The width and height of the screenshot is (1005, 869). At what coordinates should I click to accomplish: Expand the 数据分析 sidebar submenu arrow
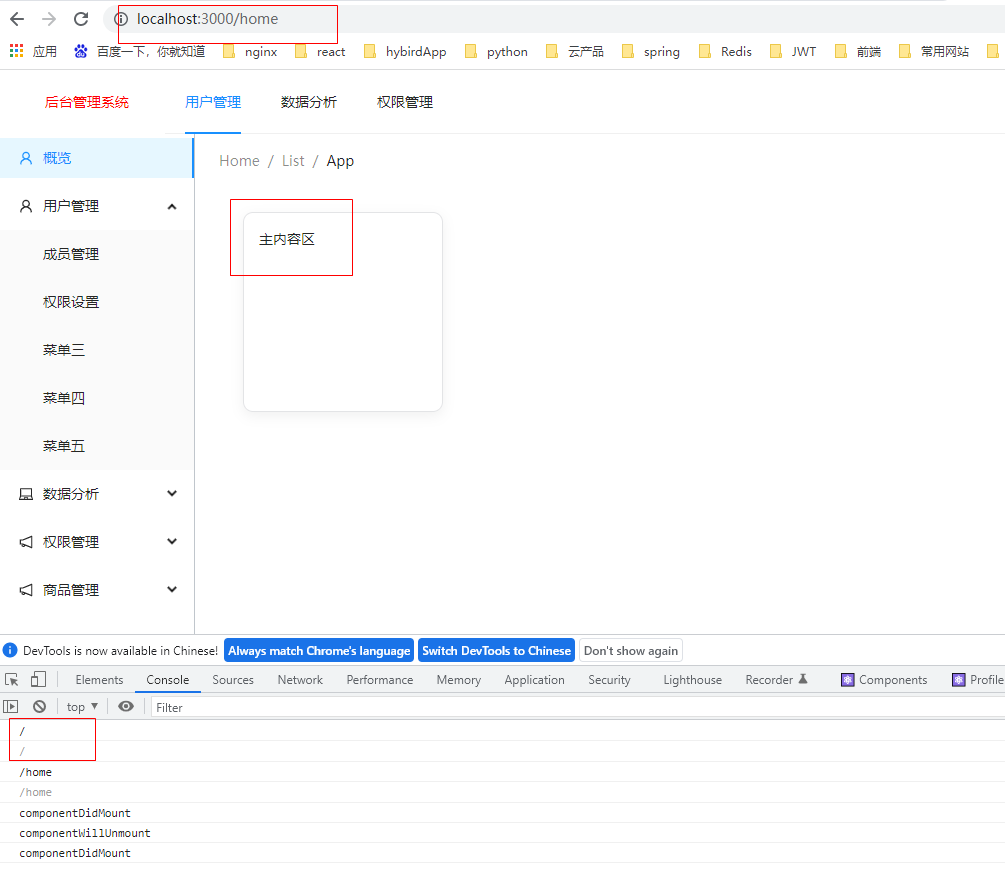(x=172, y=493)
